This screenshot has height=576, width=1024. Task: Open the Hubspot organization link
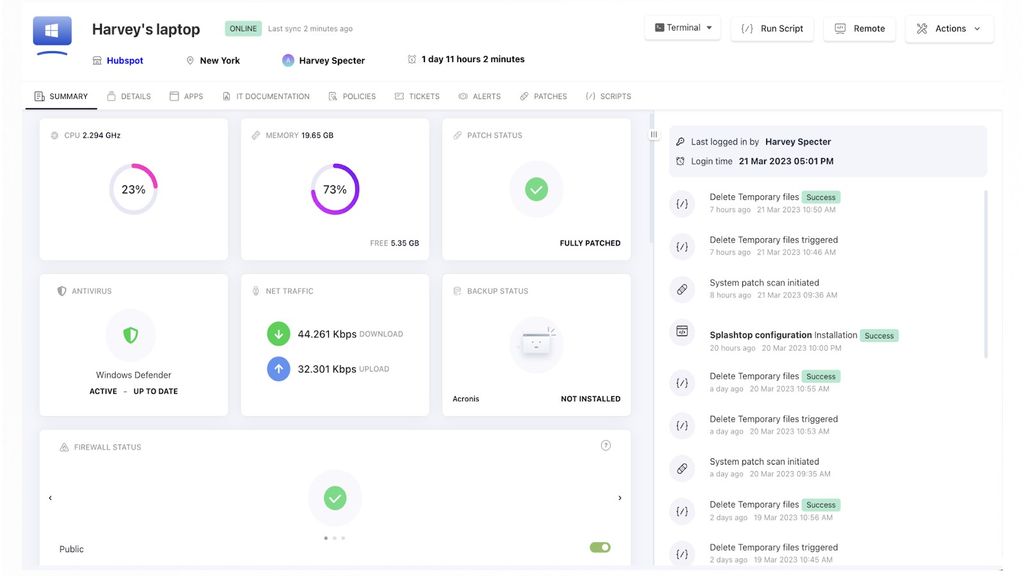tap(125, 61)
